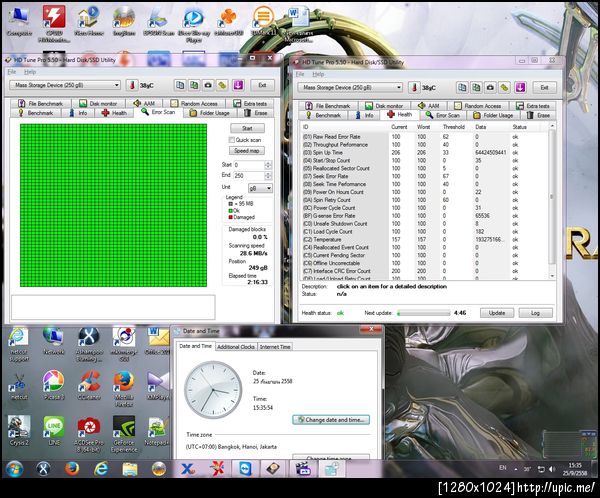The image size is (600, 498).
Task: Open Help menu in left HD Tune window
Action: click(x=30, y=72)
